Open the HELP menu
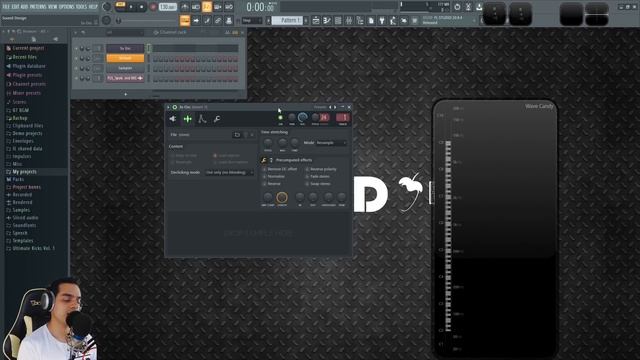Viewport: 640px width, 360px height. tap(93, 7)
